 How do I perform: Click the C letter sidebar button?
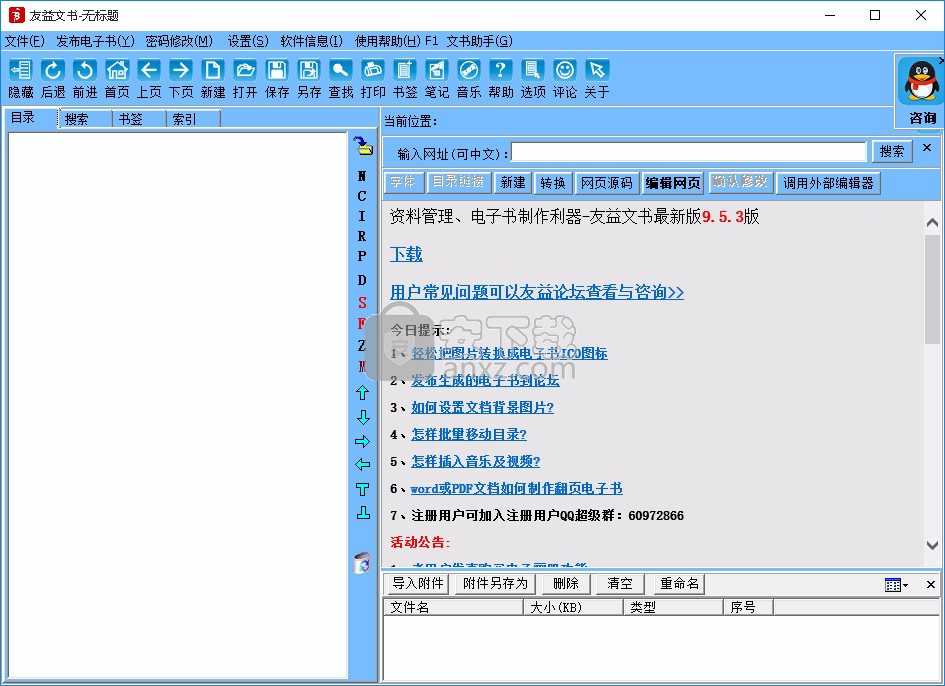click(362, 196)
